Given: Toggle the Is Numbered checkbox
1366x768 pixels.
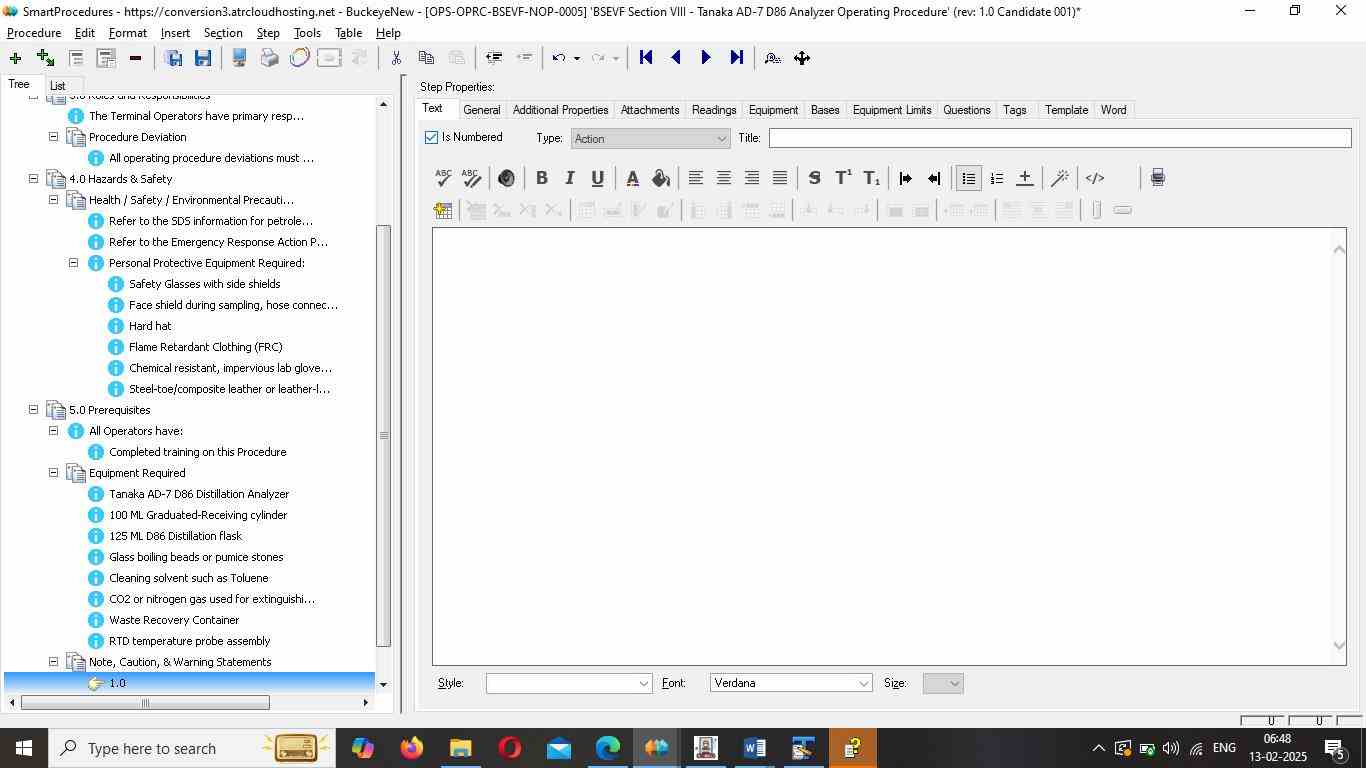Looking at the screenshot, I should tap(432, 137).
